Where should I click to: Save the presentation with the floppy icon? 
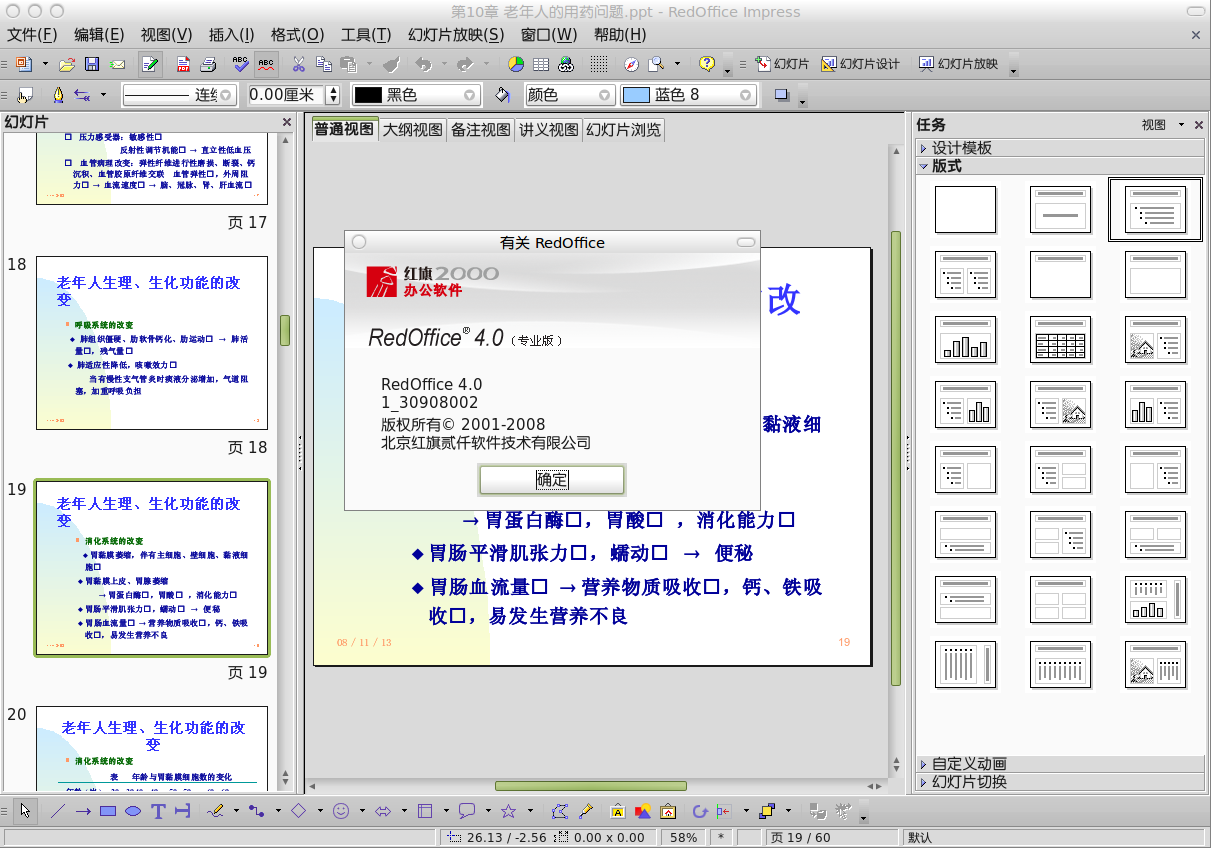[92, 64]
